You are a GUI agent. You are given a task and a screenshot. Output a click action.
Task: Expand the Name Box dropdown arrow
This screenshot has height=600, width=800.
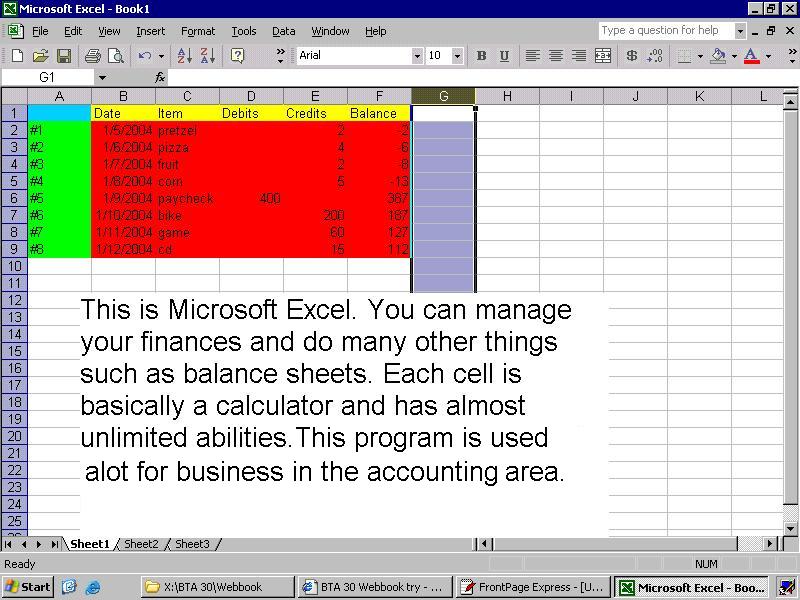103,78
